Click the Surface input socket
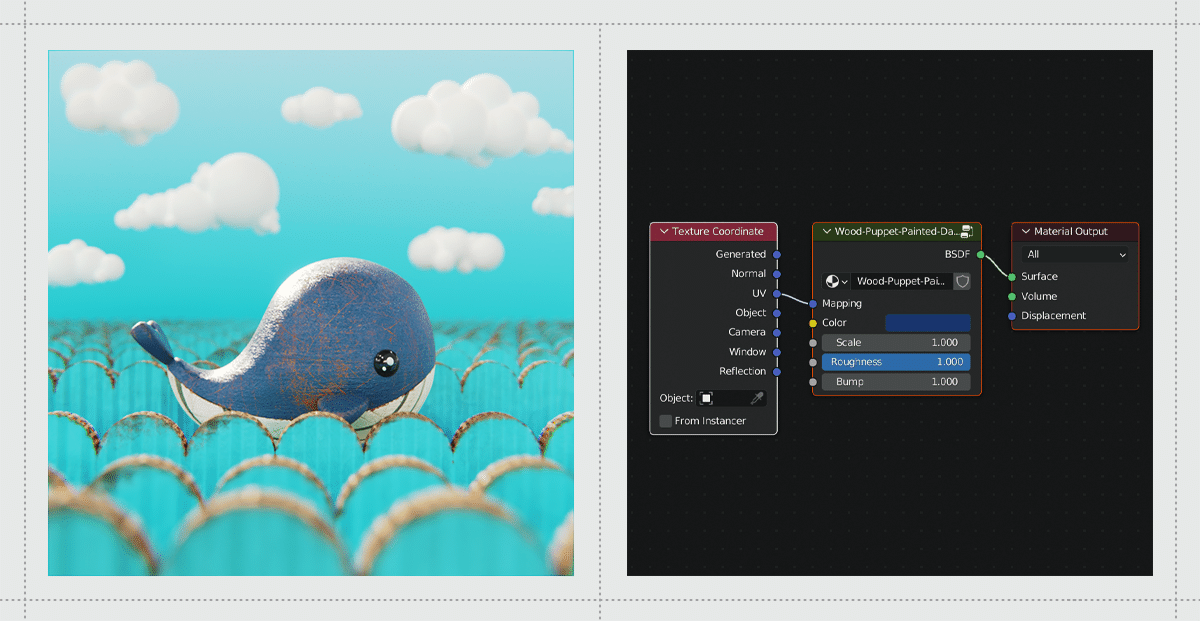 pyautogui.click(x=1012, y=277)
